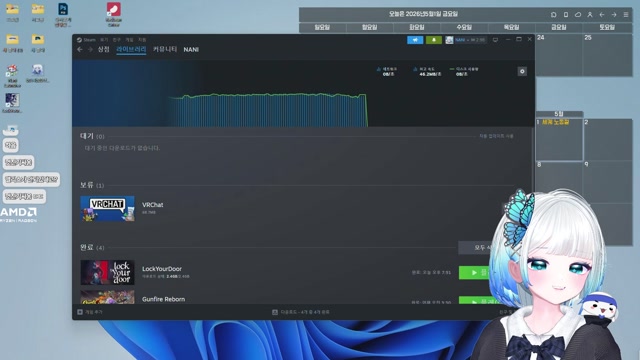Click the auto-update link in the queue header
This screenshot has height=360, width=640.
tap(496, 136)
